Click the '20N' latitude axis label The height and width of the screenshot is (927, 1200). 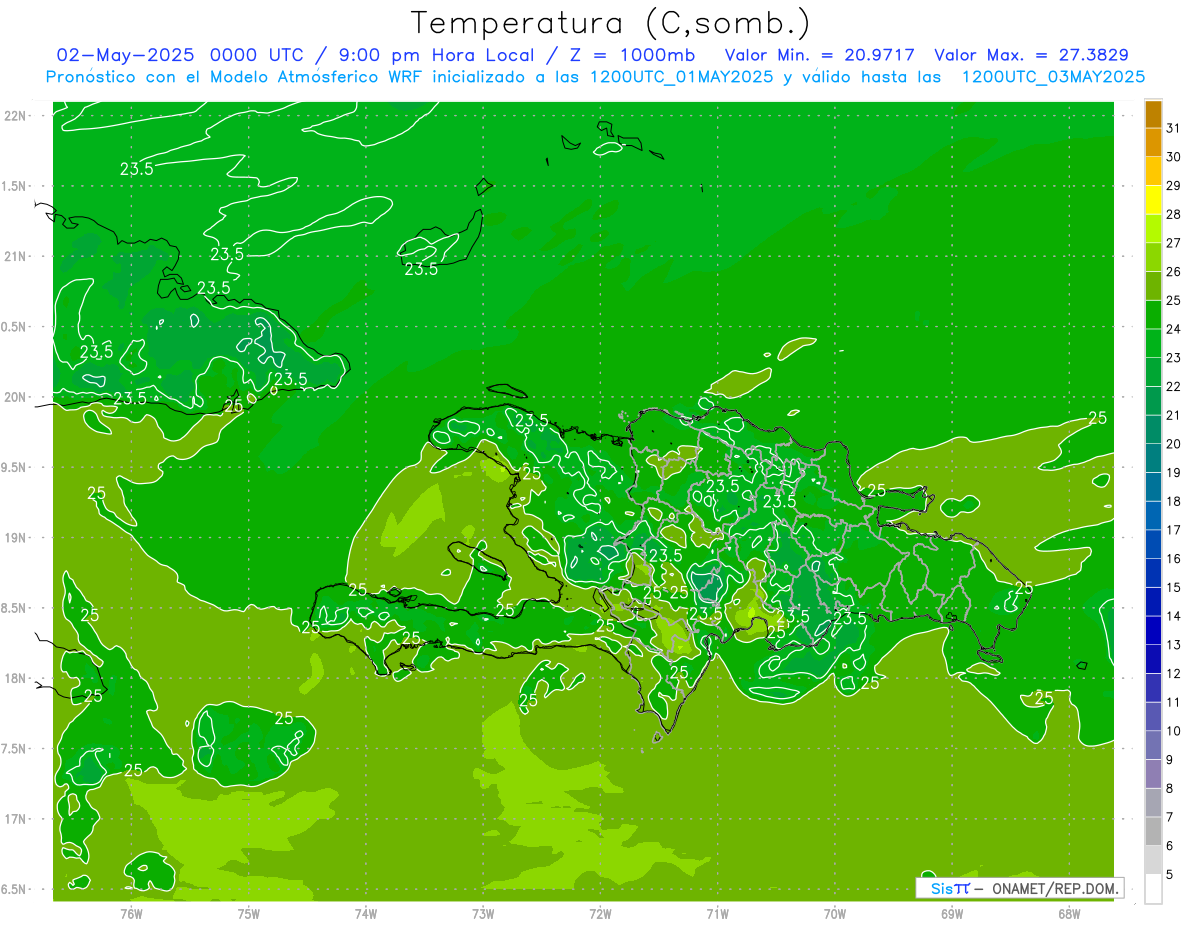point(16,397)
